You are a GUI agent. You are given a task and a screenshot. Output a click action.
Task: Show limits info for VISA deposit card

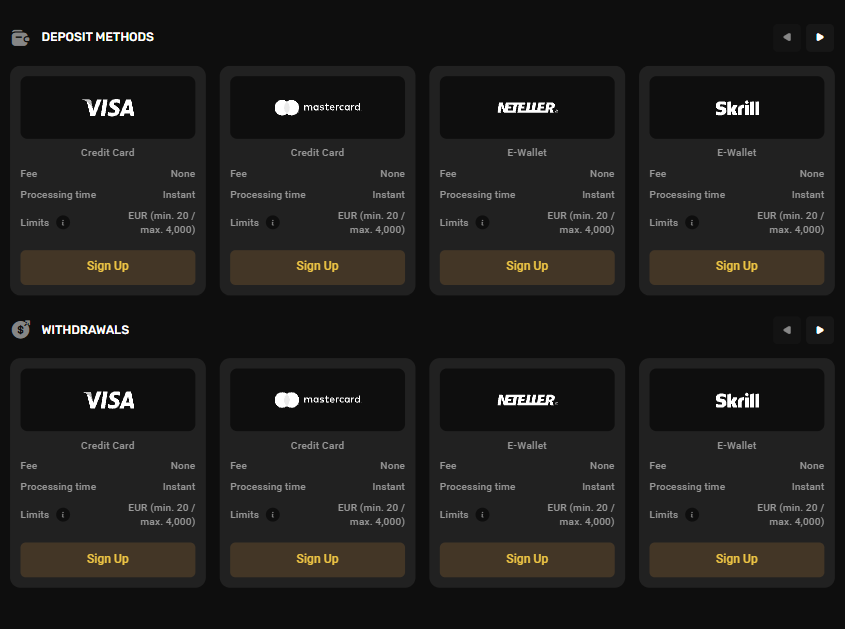pyautogui.click(x=62, y=222)
